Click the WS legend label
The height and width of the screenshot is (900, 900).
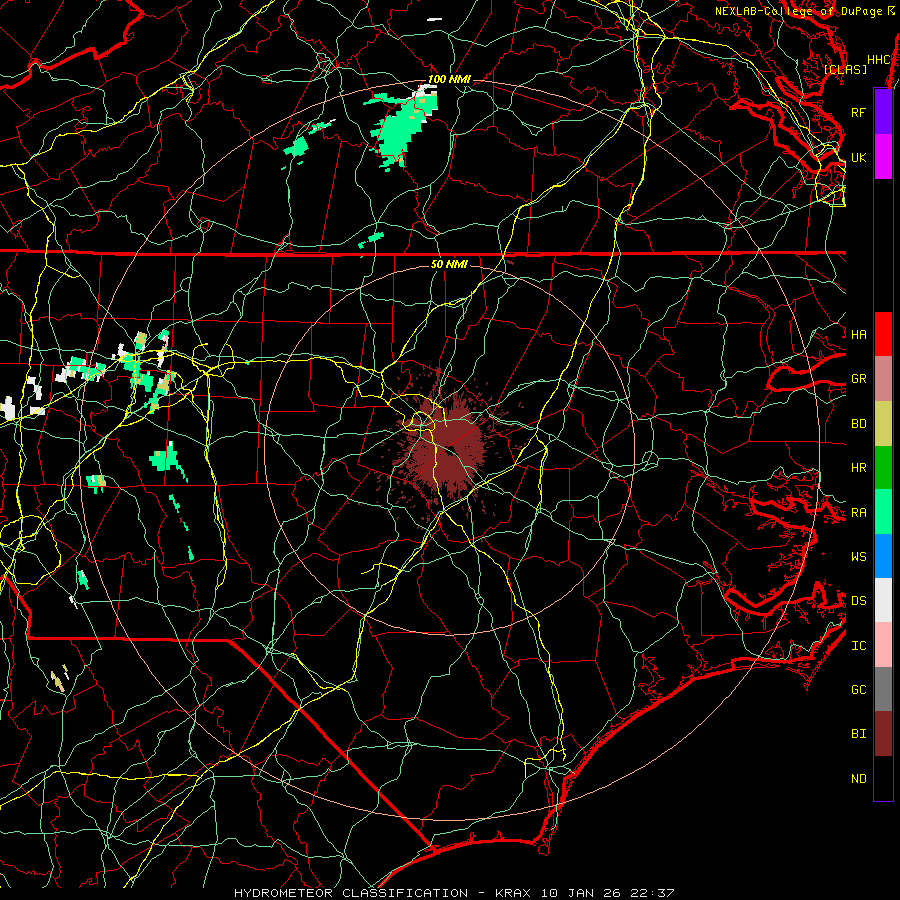click(858, 556)
